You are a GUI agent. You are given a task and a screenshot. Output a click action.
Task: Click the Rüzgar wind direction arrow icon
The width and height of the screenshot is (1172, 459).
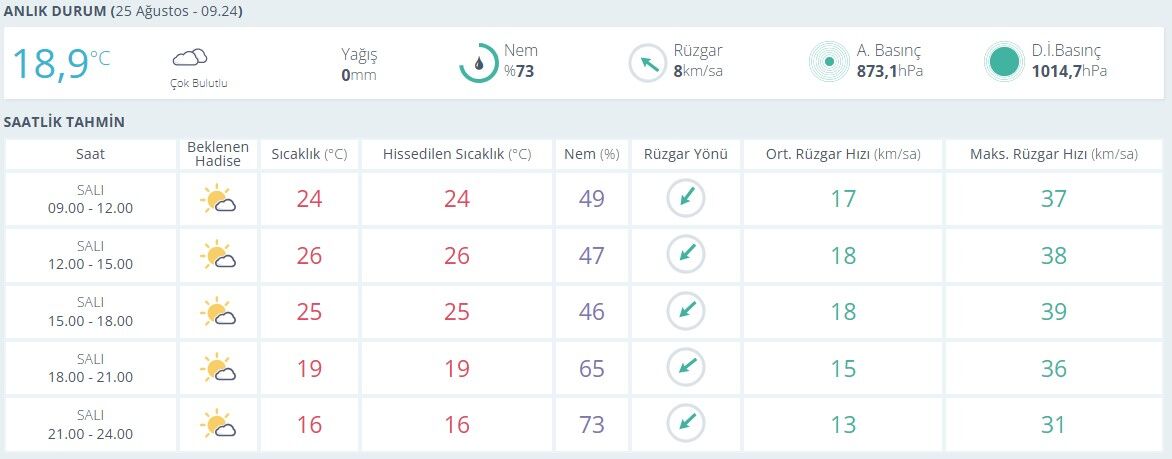[x=648, y=64]
